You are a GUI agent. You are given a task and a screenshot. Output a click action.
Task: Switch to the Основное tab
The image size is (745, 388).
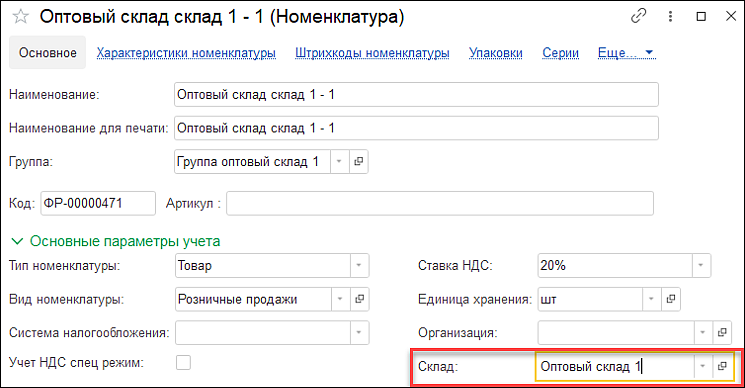[48, 53]
